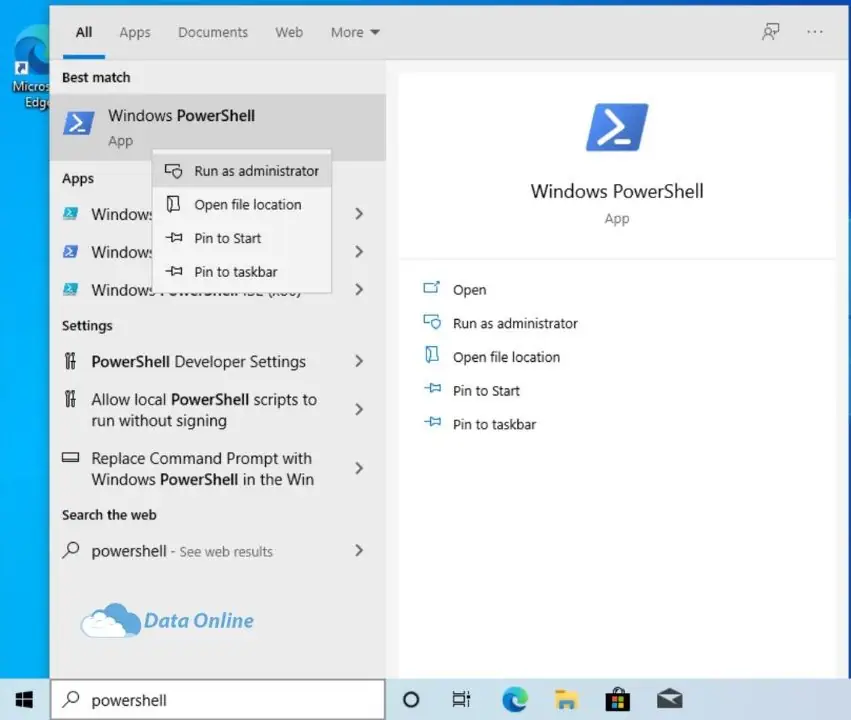Viewport: 851px width, 720px height.
Task: Expand third Windows app result chevron
Action: coord(359,290)
